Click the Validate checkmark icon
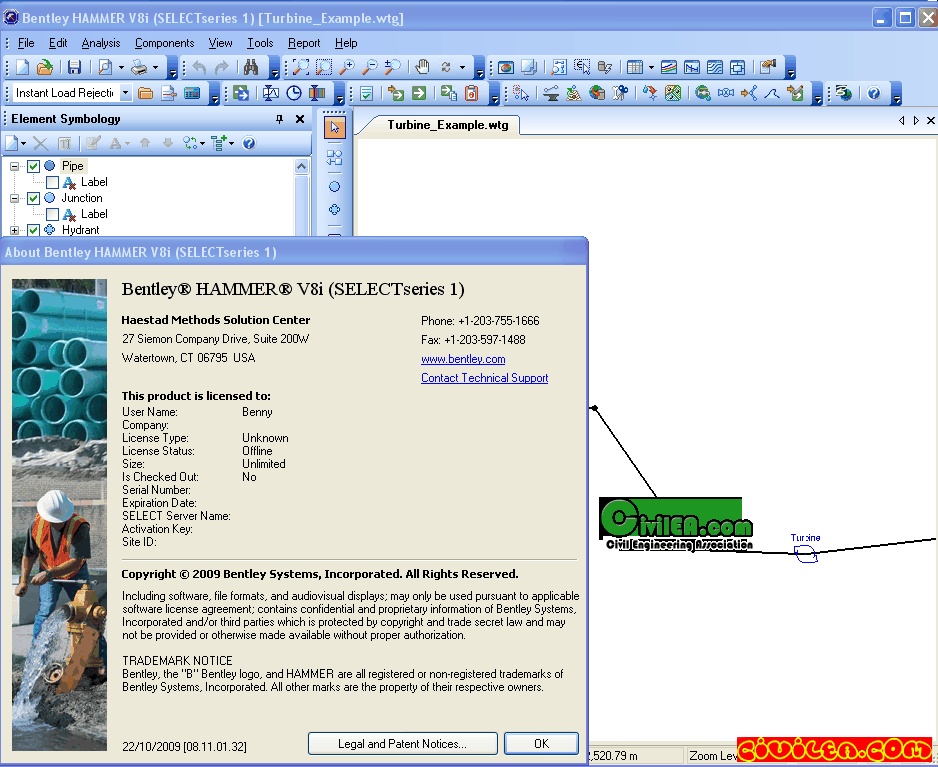Viewport: 938px width, 767px height. [367, 93]
